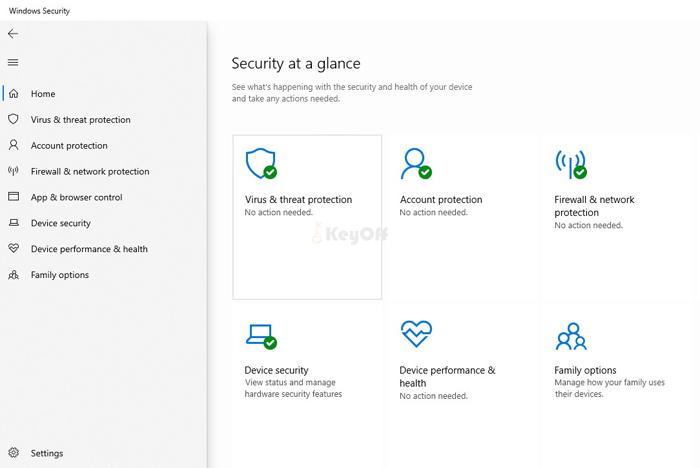Select Firewall & network protection sidebar label
This screenshot has height=468, width=700.
pos(90,172)
